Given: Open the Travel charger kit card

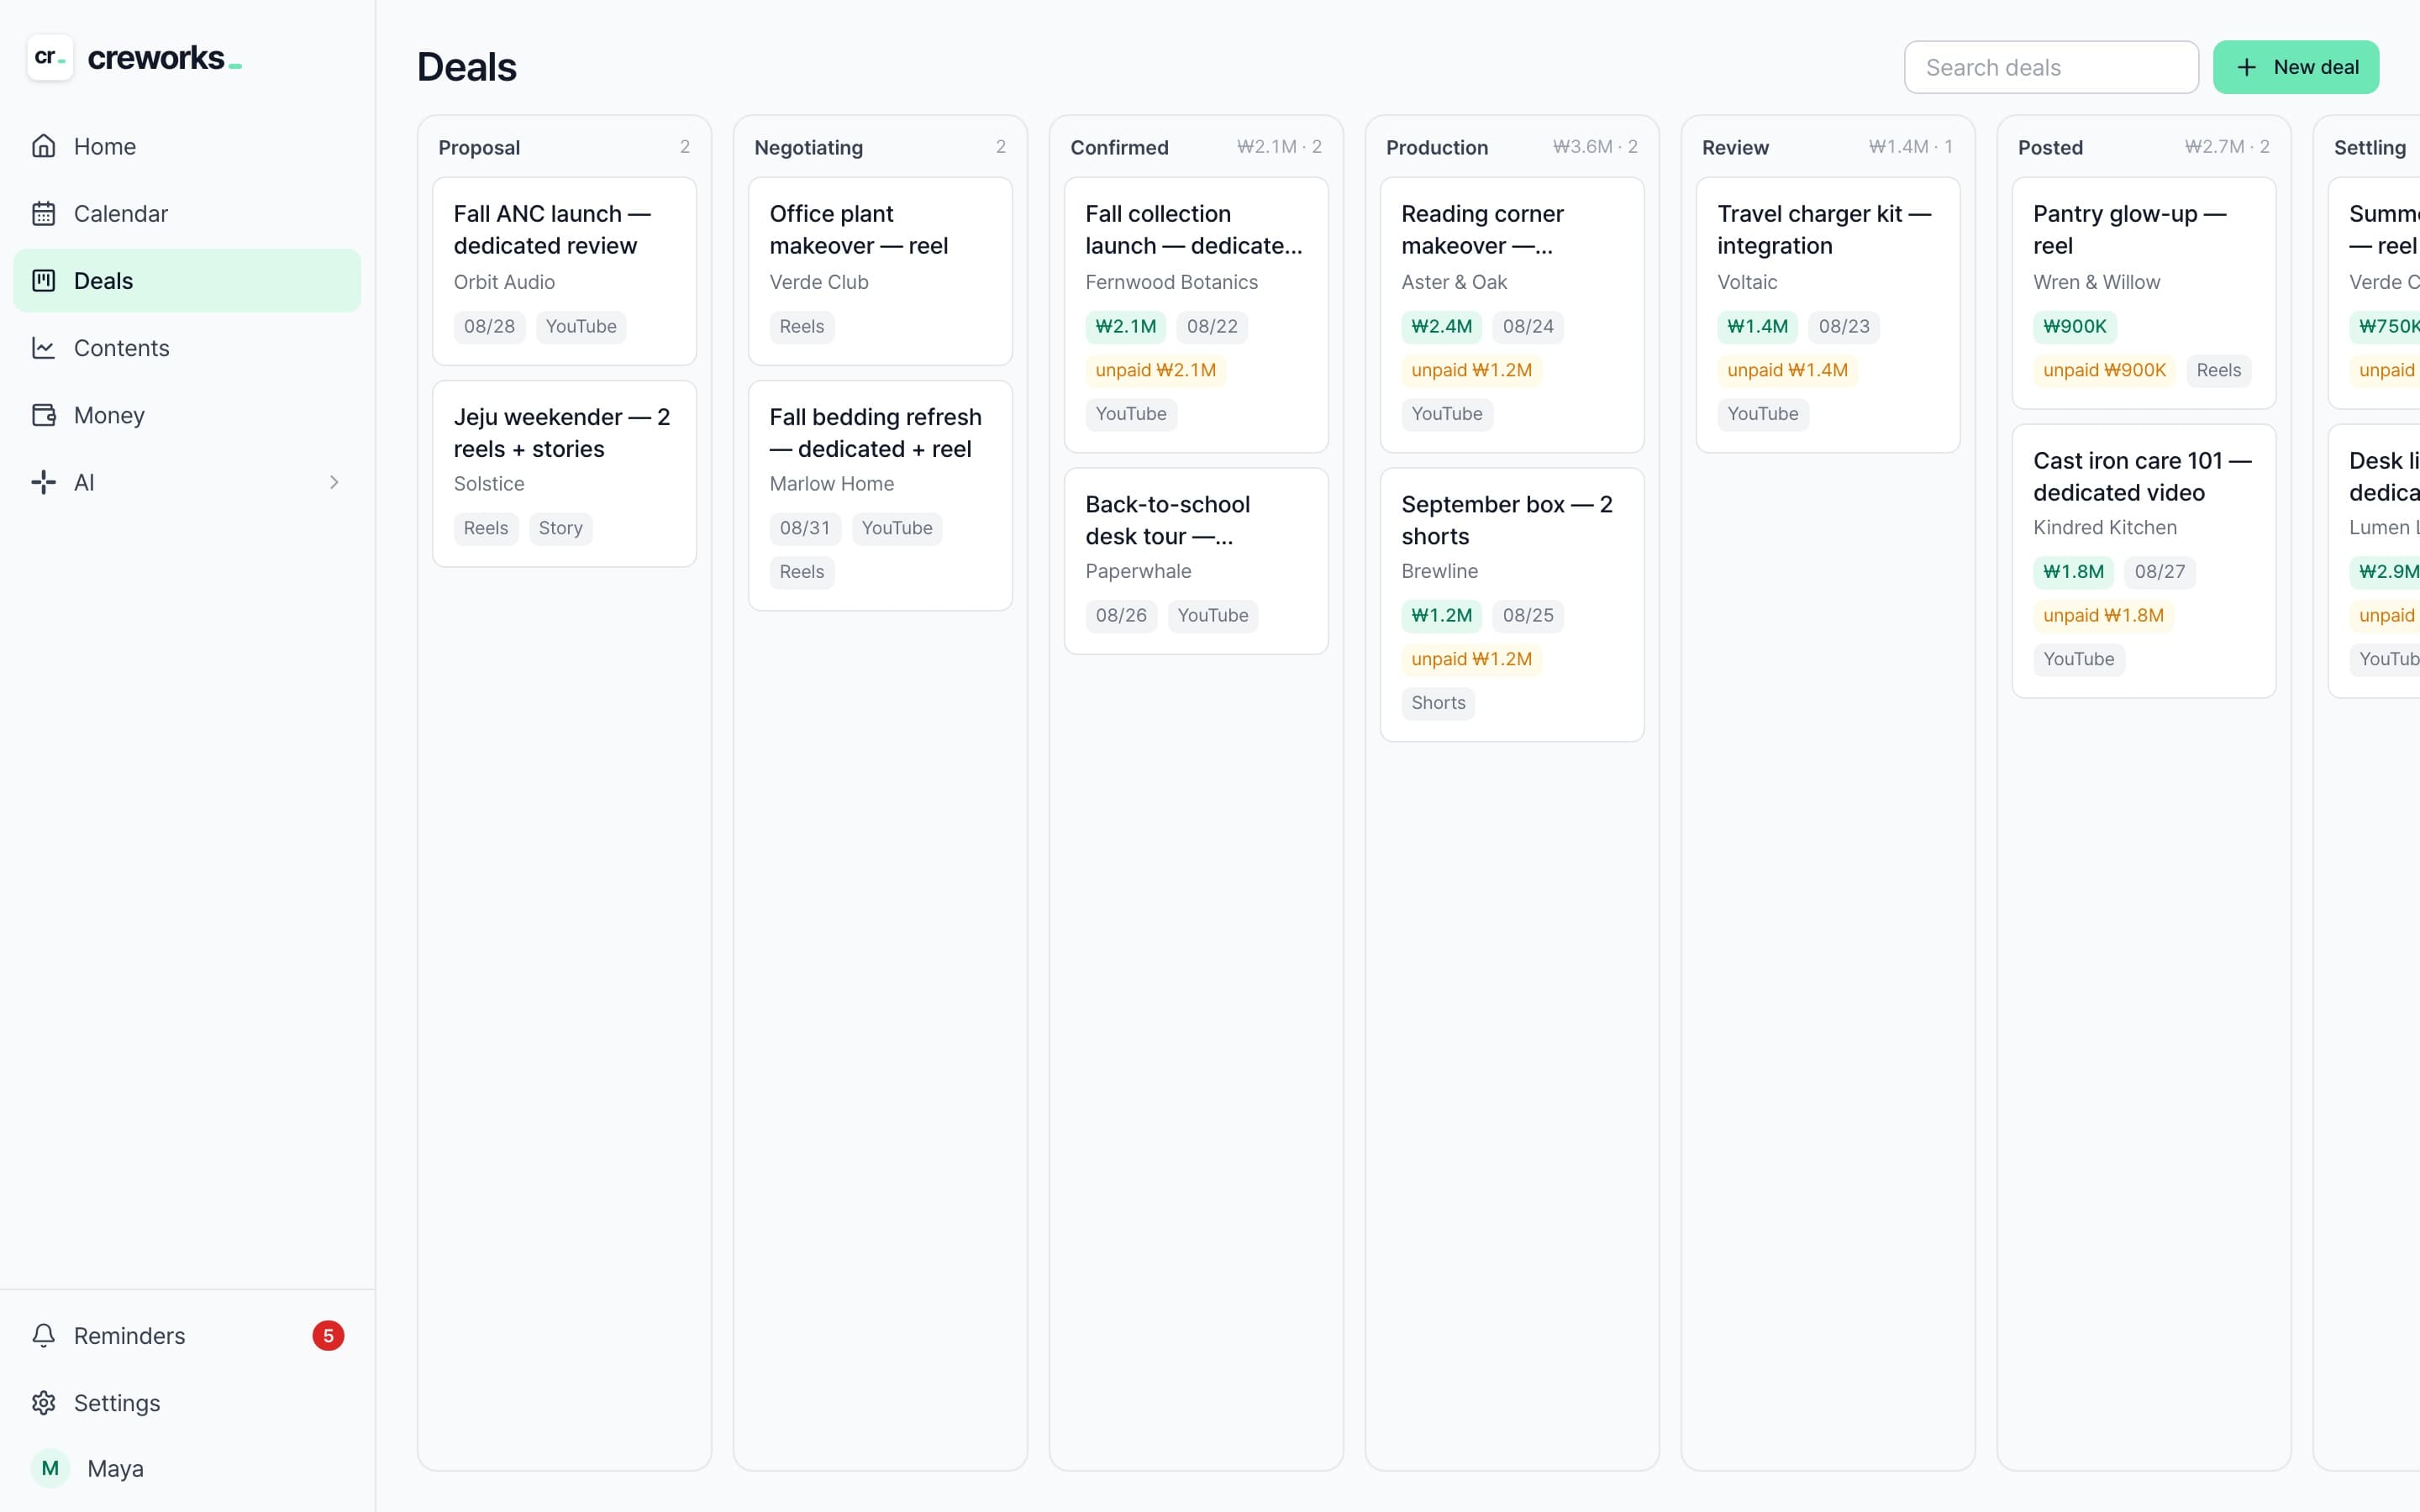Looking at the screenshot, I should click(1828, 315).
